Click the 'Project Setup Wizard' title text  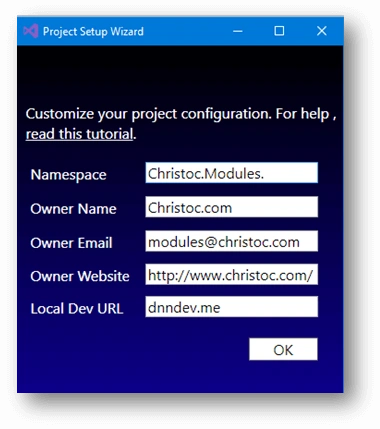(93, 31)
